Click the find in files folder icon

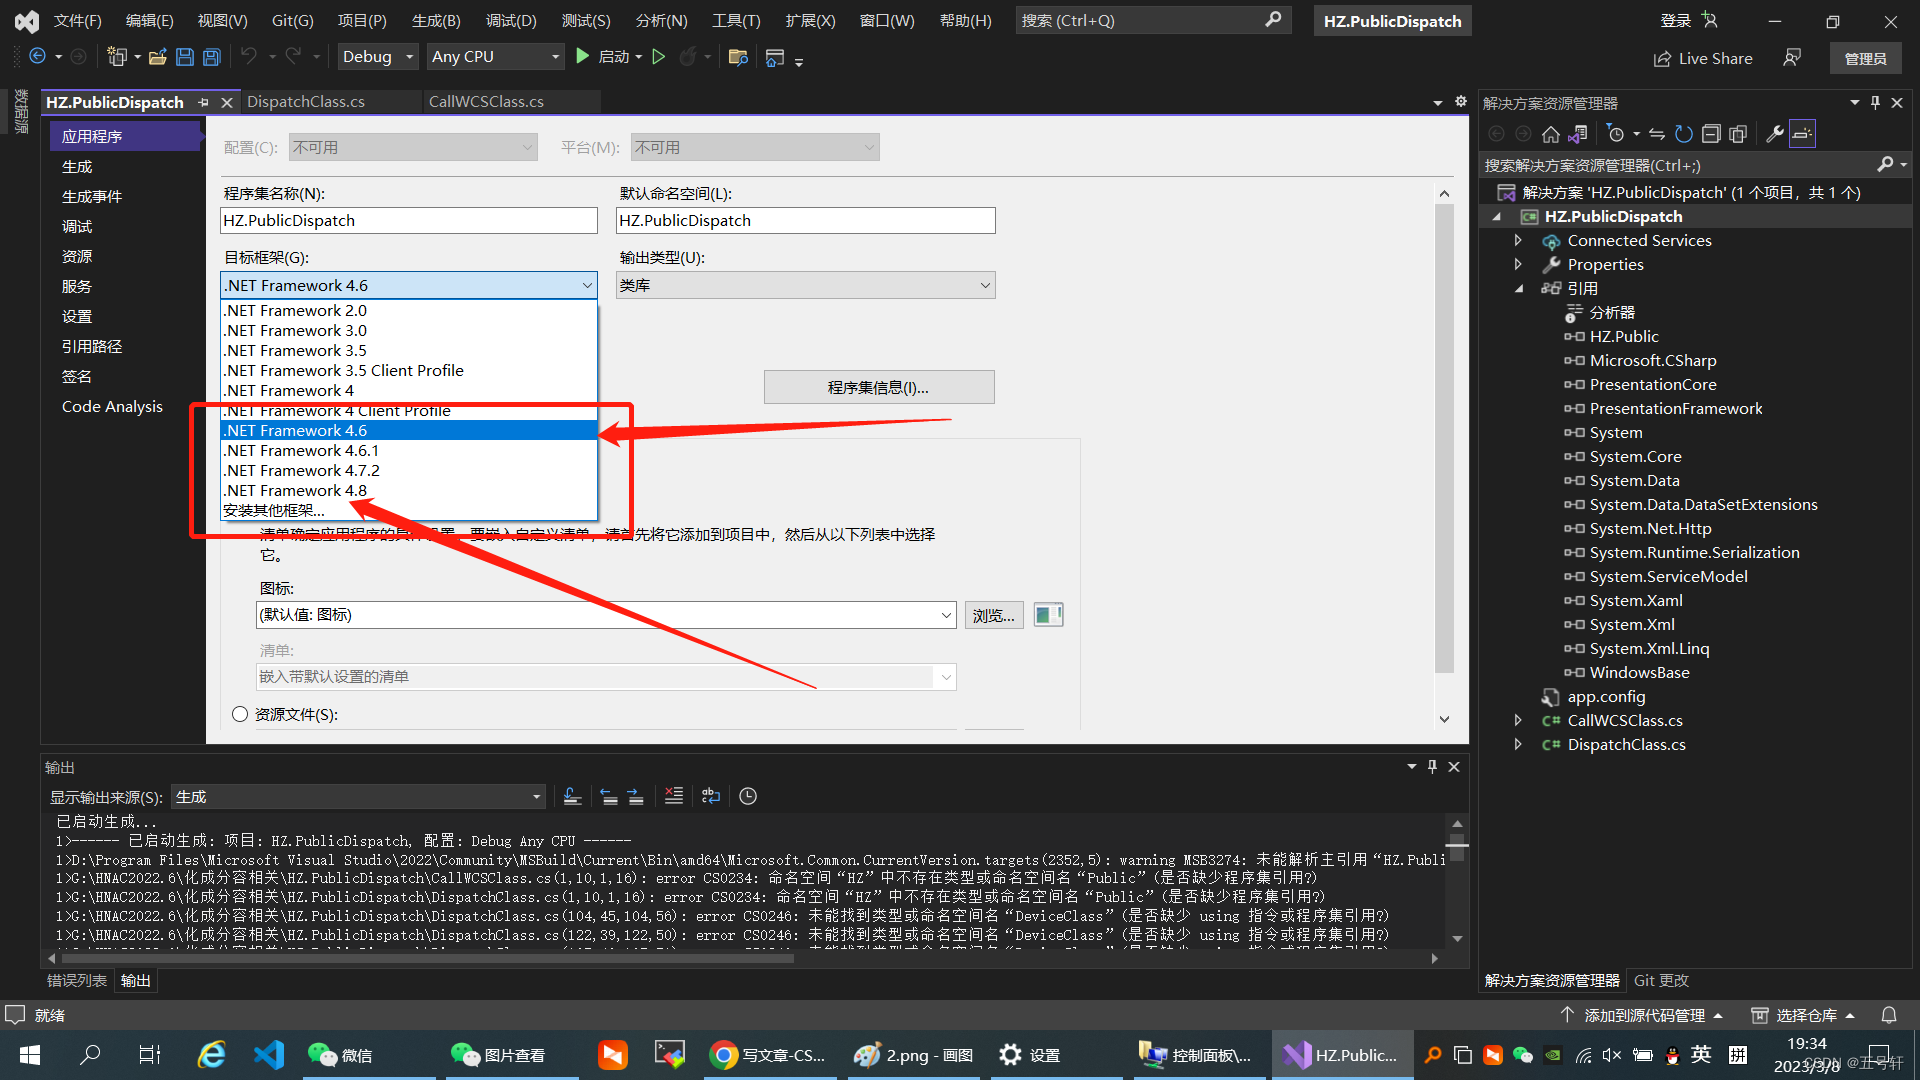pyautogui.click(x=738, y=57)
